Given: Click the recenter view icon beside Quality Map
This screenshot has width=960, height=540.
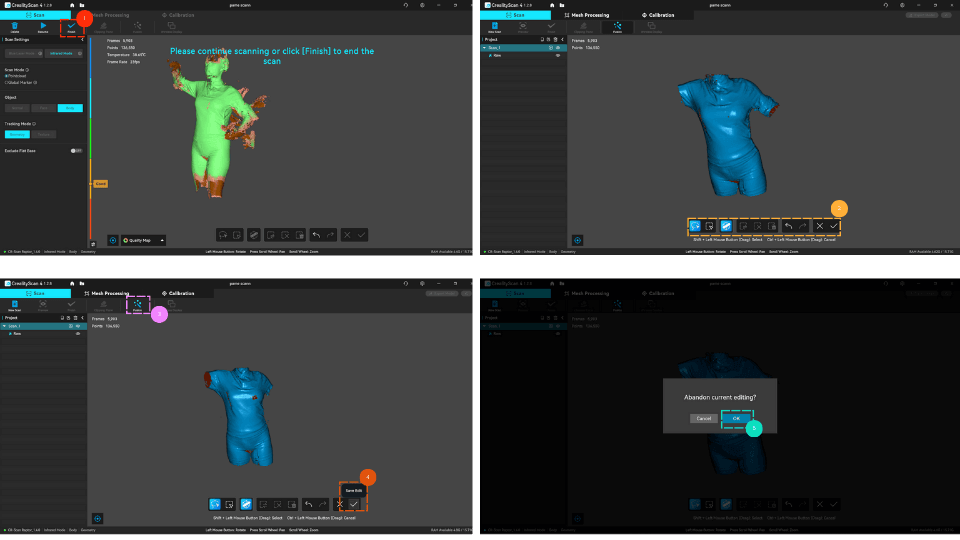Looking at the screenshot, I should click(x=112, y=240).
